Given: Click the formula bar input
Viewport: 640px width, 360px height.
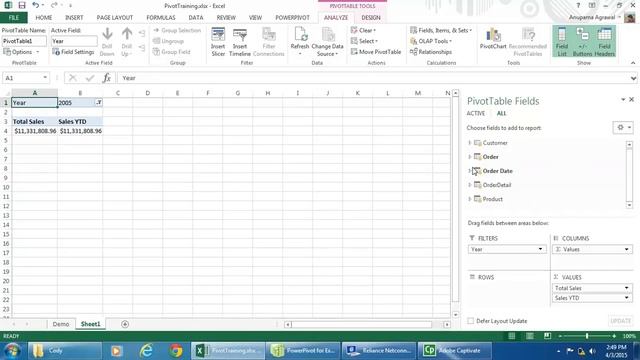Looking at the screenshot, I should pyautogui.click(x=373, y=78).
